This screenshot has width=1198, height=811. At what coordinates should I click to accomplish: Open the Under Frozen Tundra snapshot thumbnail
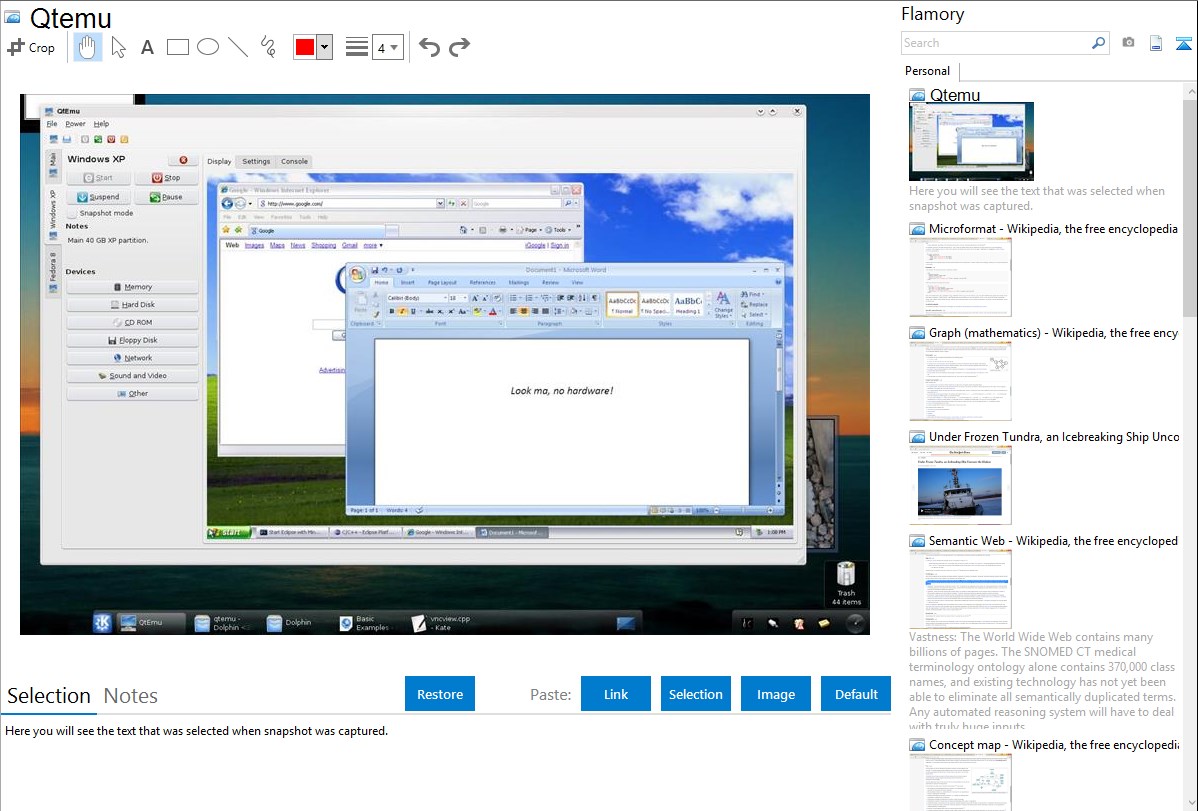pos(960,485)
